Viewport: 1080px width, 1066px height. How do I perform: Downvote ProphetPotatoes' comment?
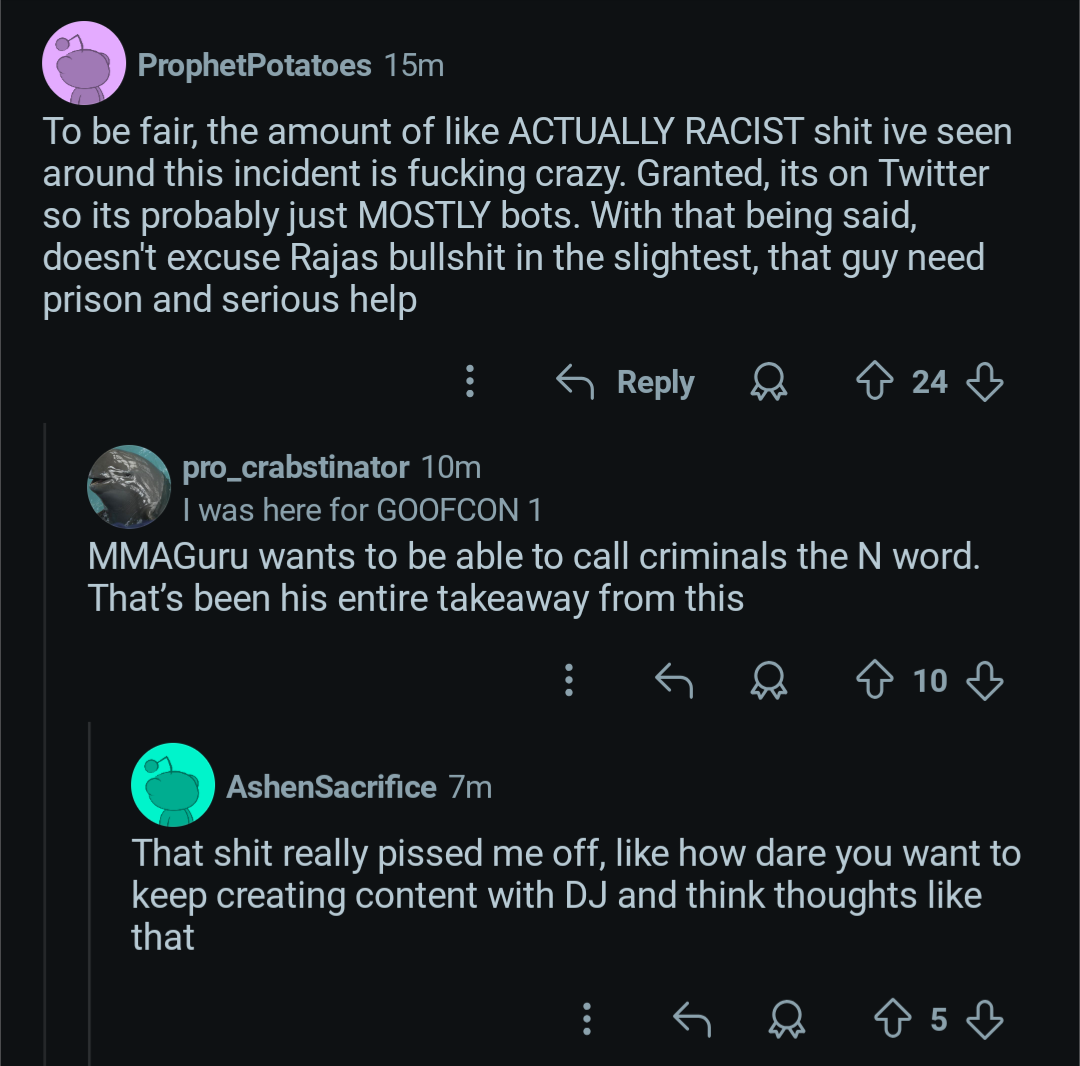985,382
